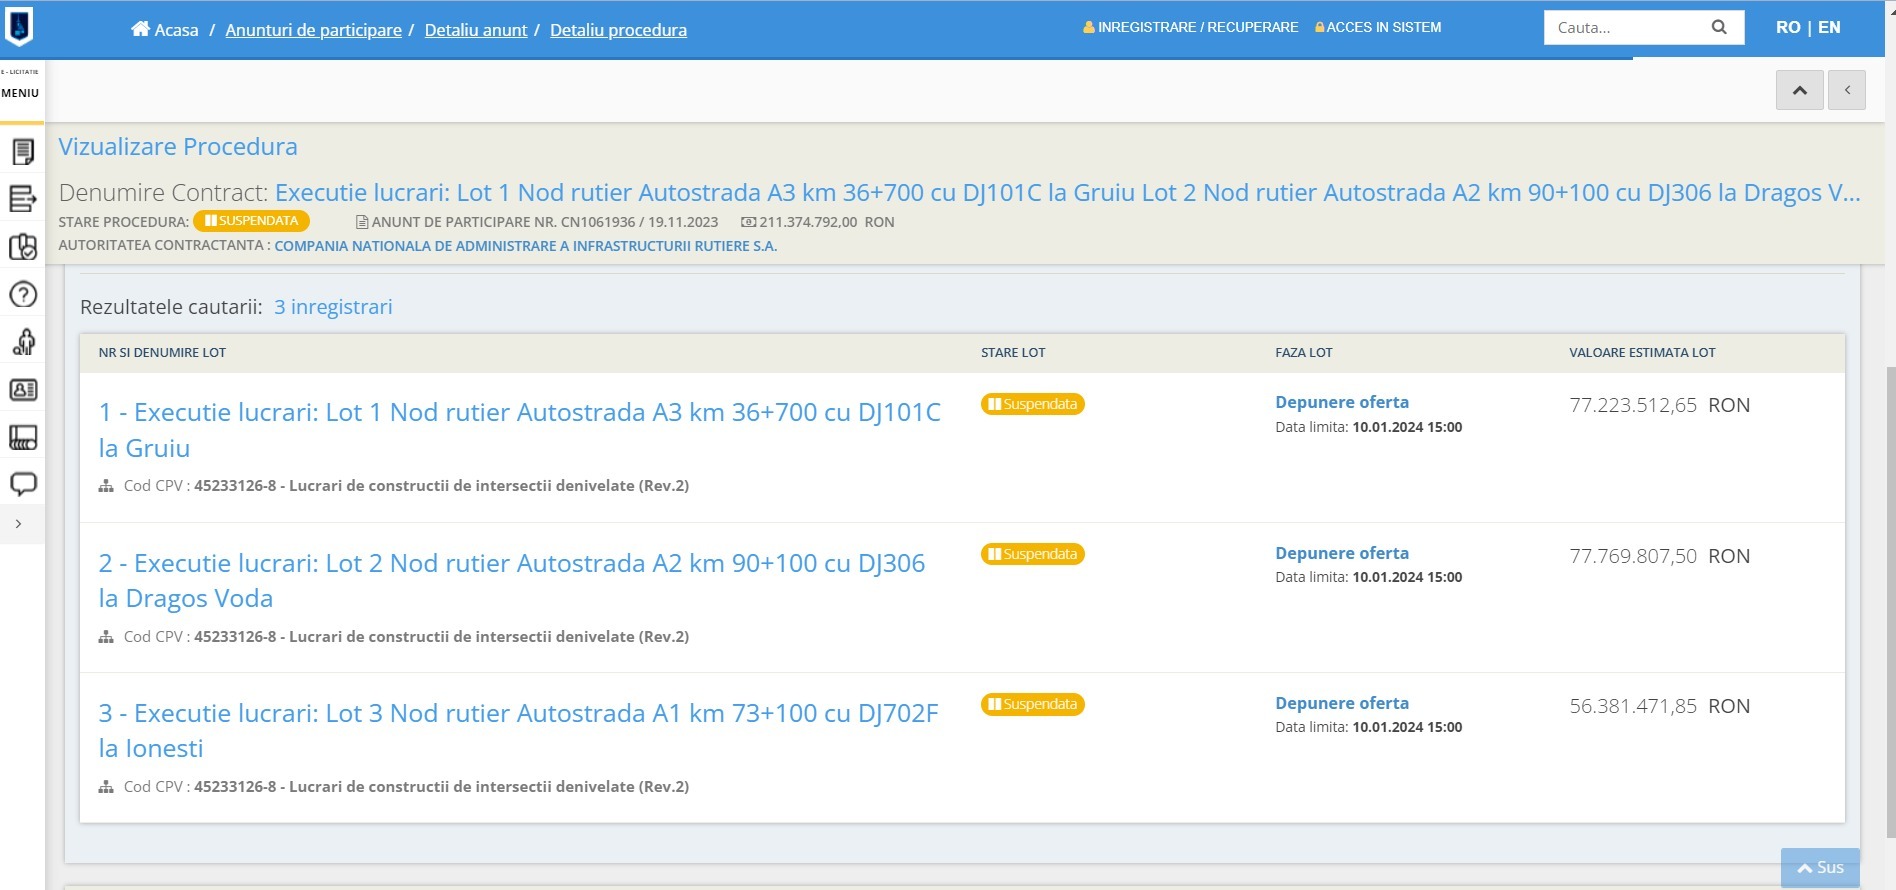Open the help question mark sidebar icon
Screen dimensions: 1896x890
(23, 295)
